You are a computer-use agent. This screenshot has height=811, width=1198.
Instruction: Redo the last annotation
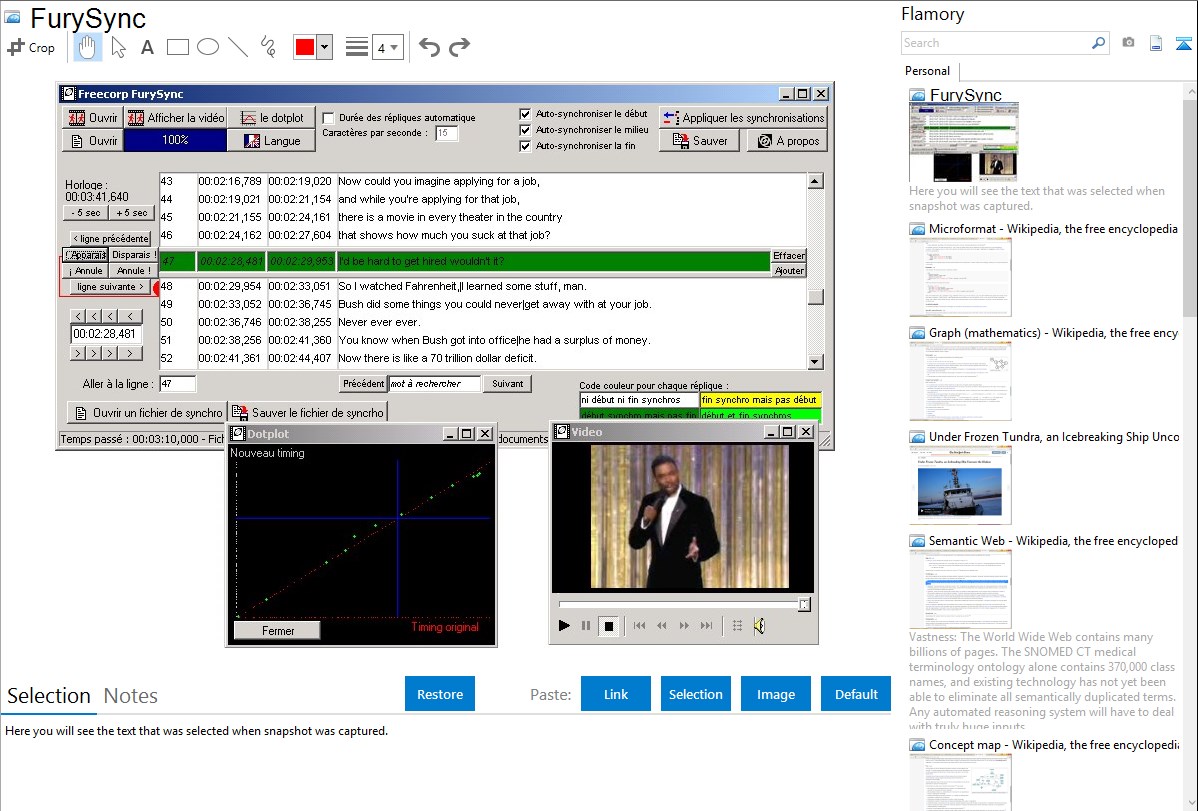tap(459, 47)
